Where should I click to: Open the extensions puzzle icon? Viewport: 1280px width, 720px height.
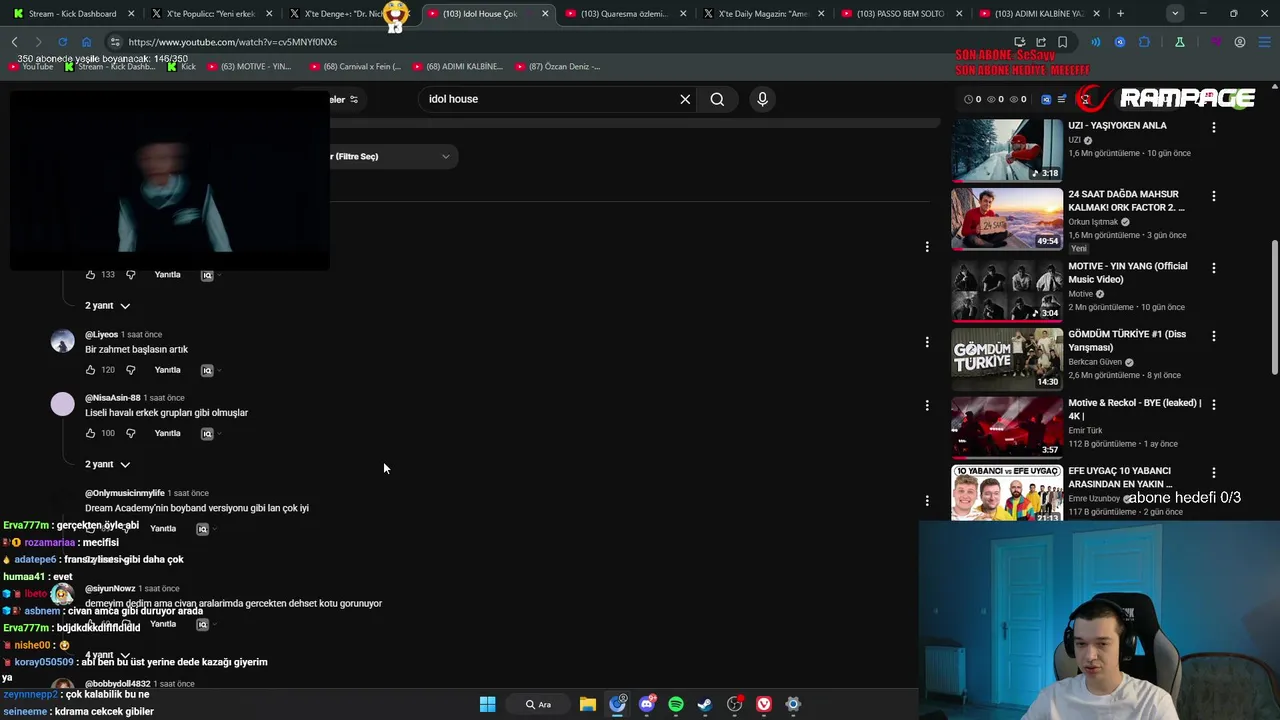(1144, 42)
